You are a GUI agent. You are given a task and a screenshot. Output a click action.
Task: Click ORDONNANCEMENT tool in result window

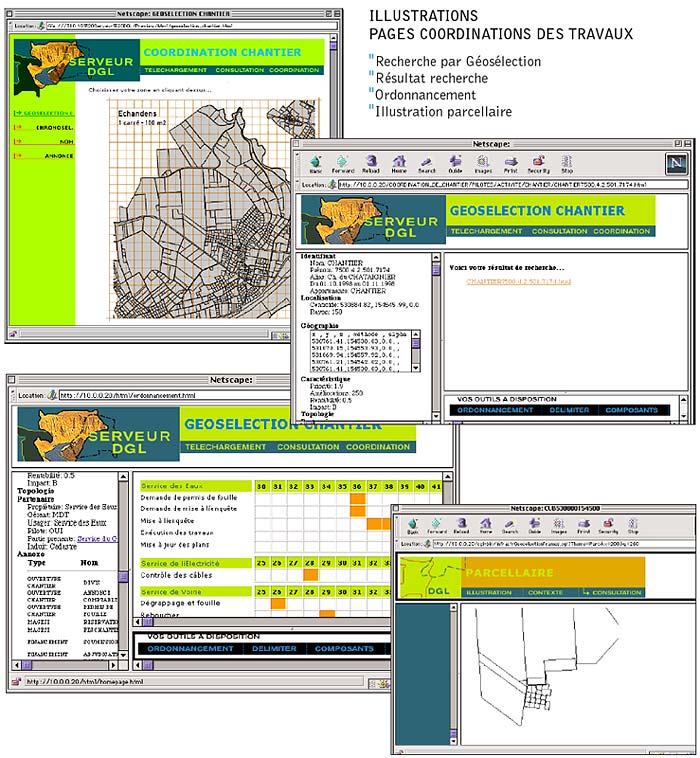[495, 410]
